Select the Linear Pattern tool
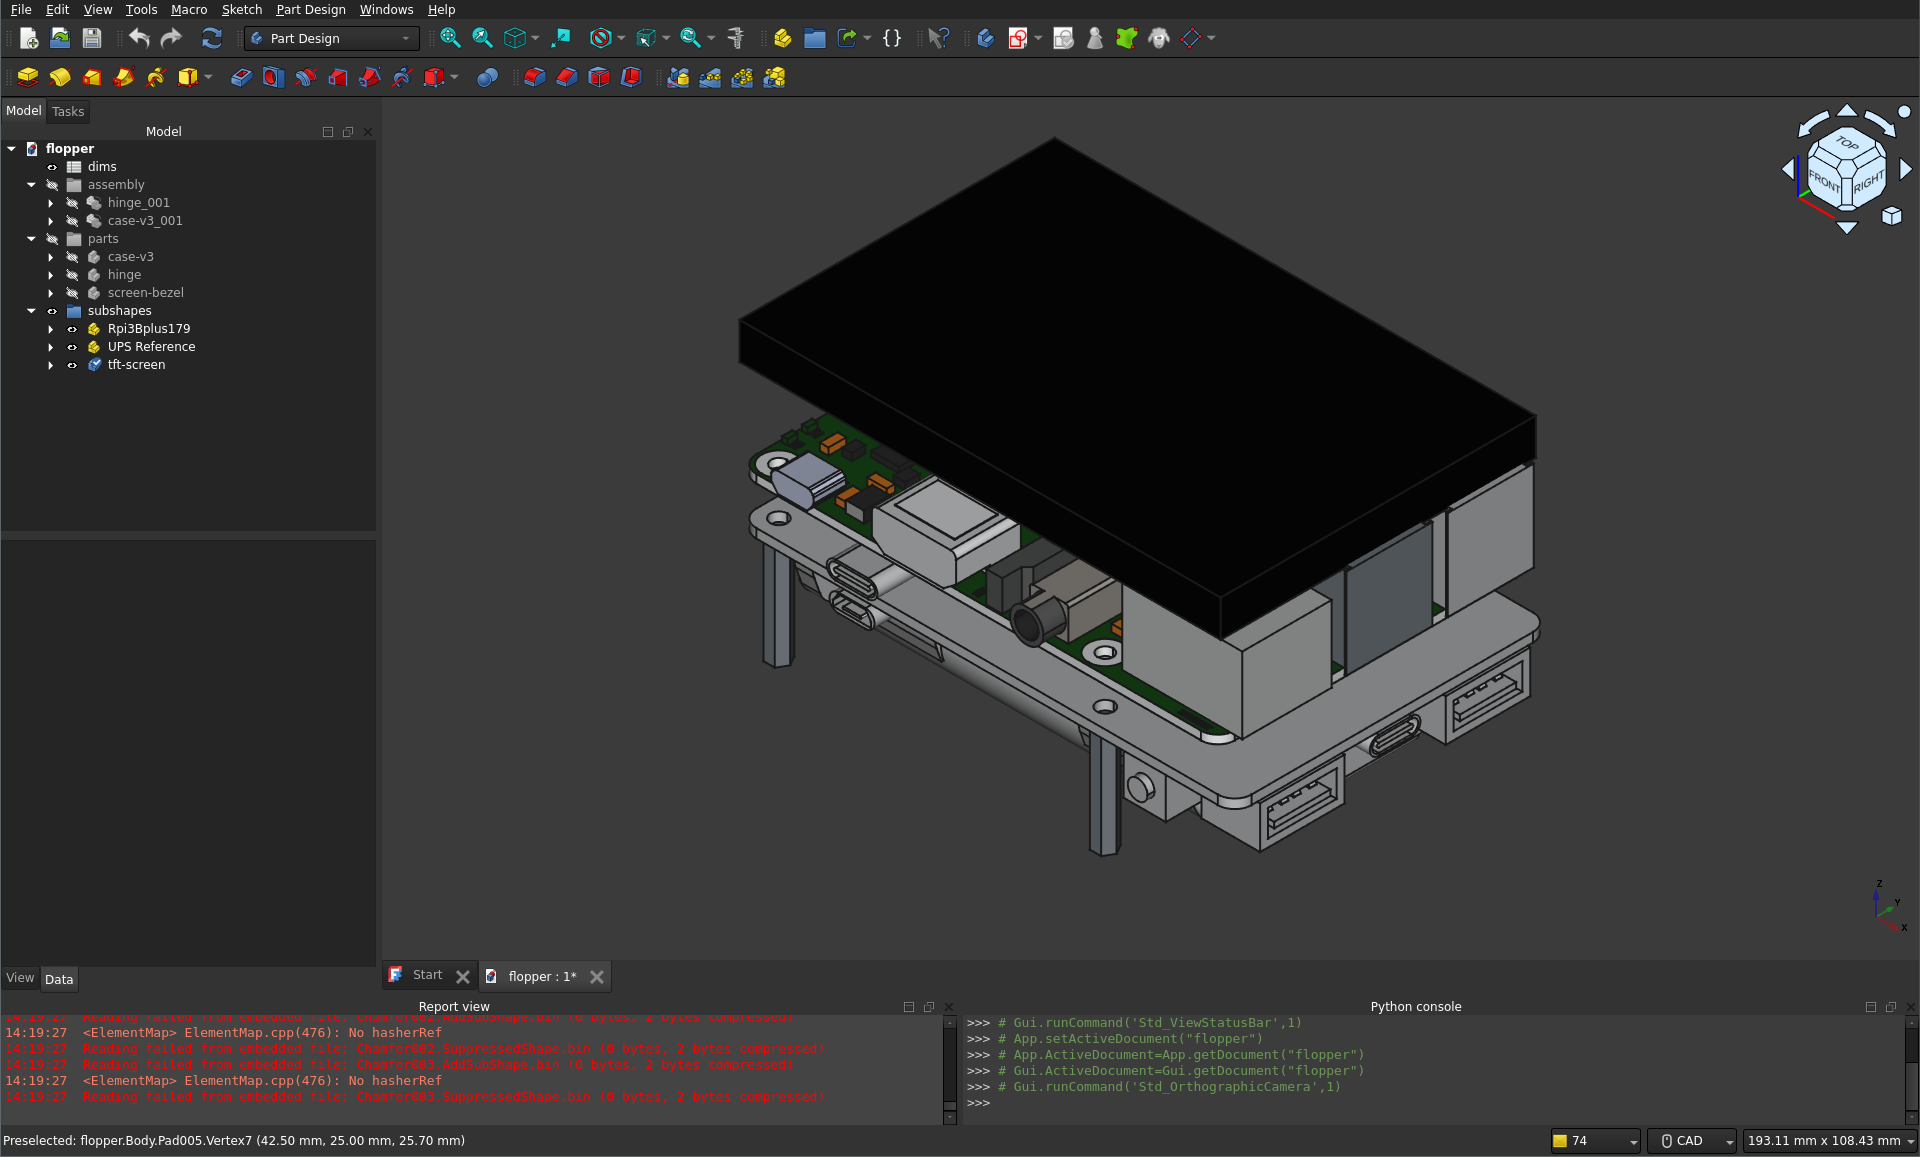 point(710,77)
